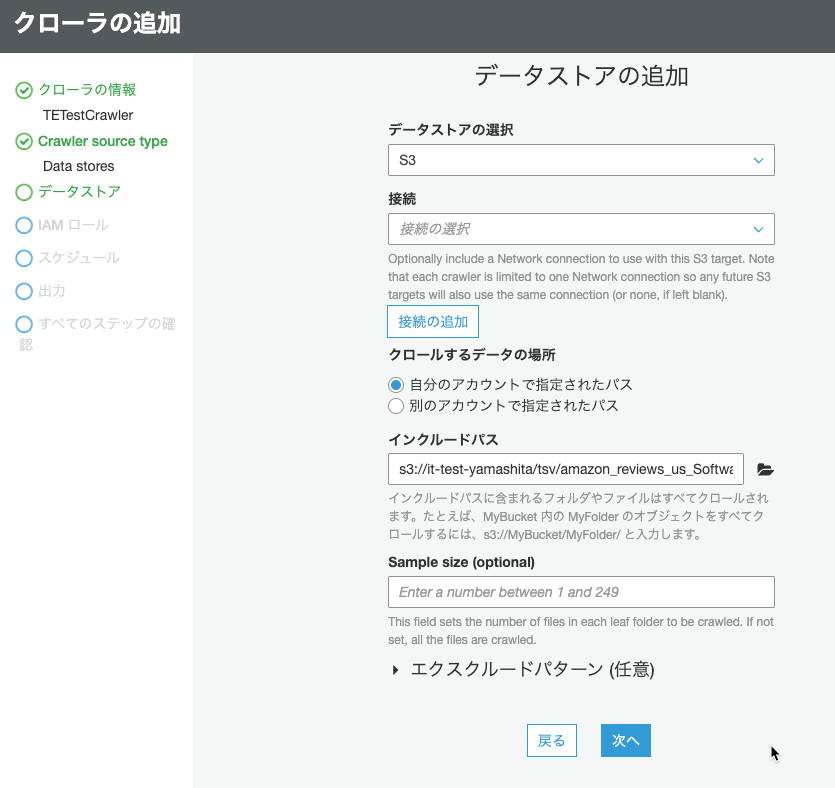Click the クロールするデータの場所 label
The image size is (835, 788).
pyautogui.click(x=472, y=355)
